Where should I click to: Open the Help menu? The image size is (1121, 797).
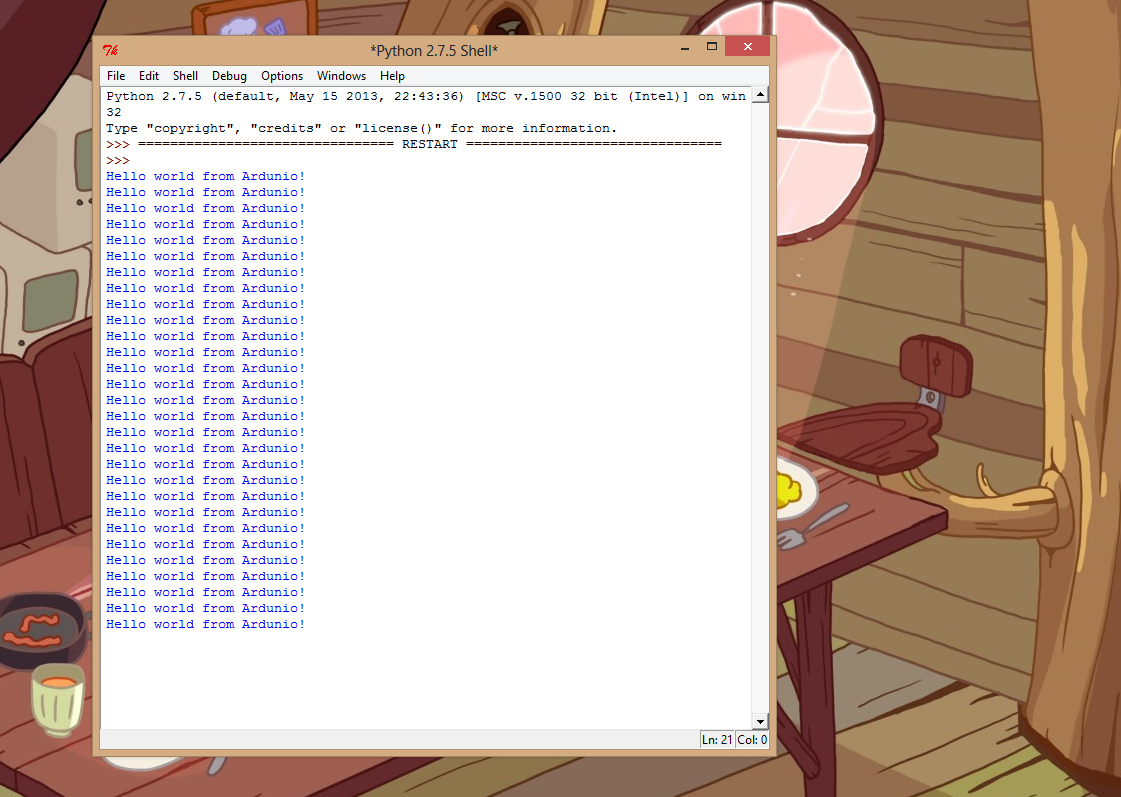392,75
